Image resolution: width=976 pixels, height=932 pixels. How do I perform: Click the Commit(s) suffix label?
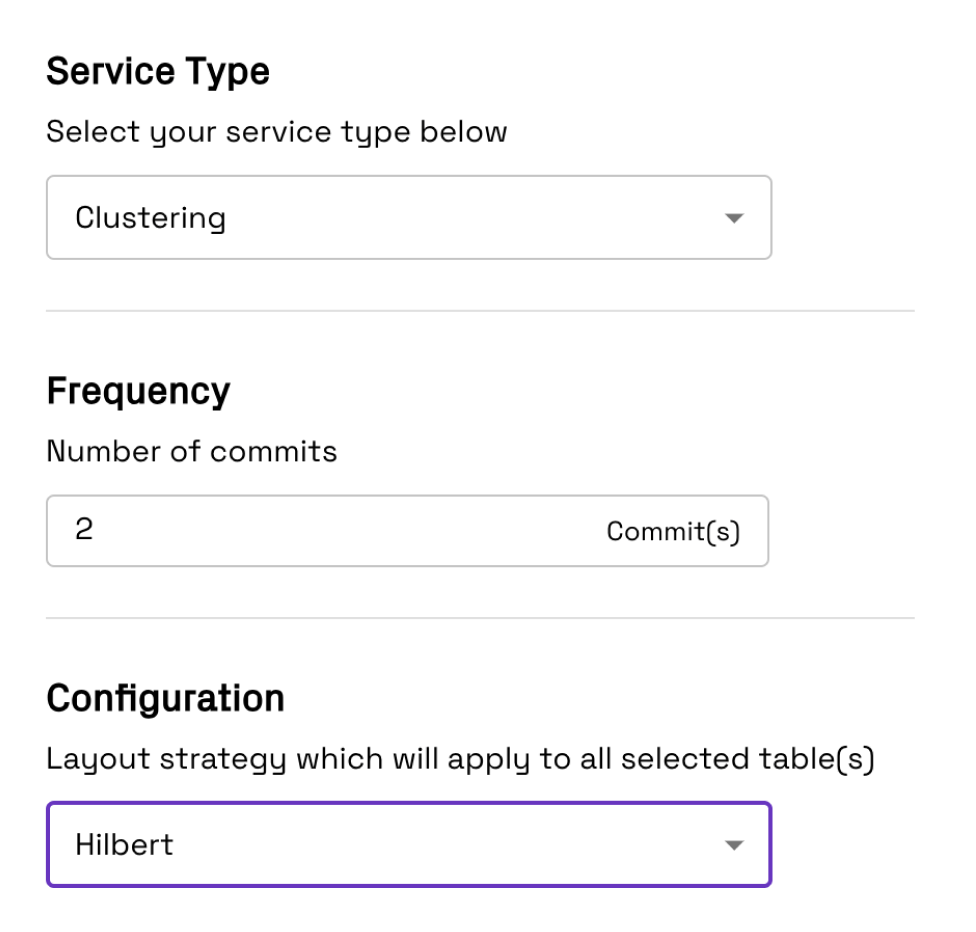pos(673,532)
